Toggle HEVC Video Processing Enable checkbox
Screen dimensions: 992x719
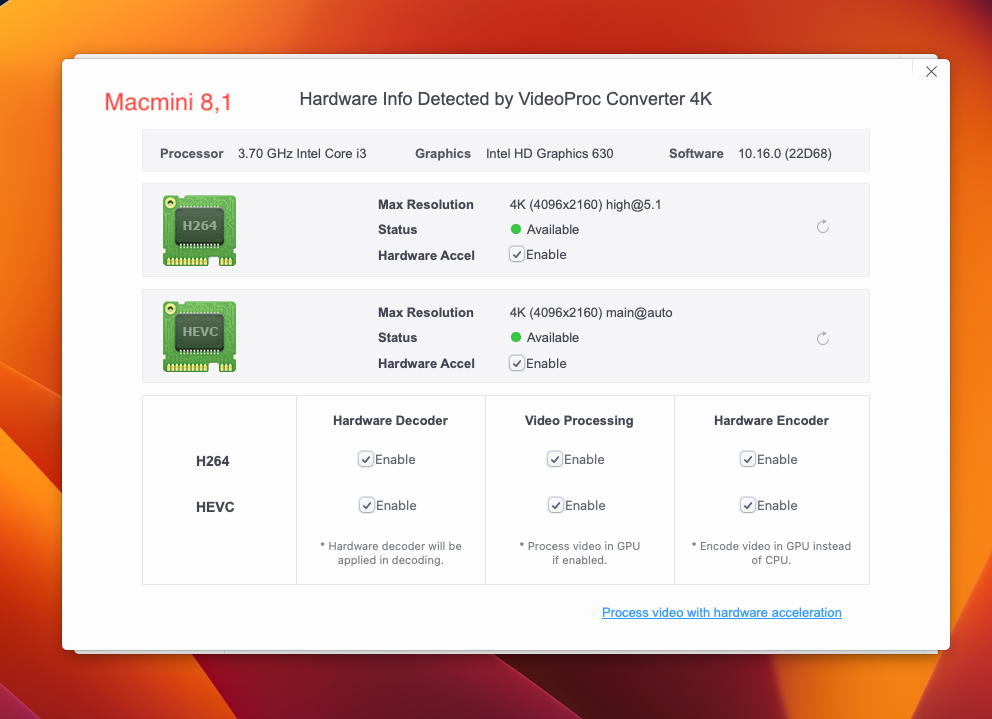(x=555, y=505)
